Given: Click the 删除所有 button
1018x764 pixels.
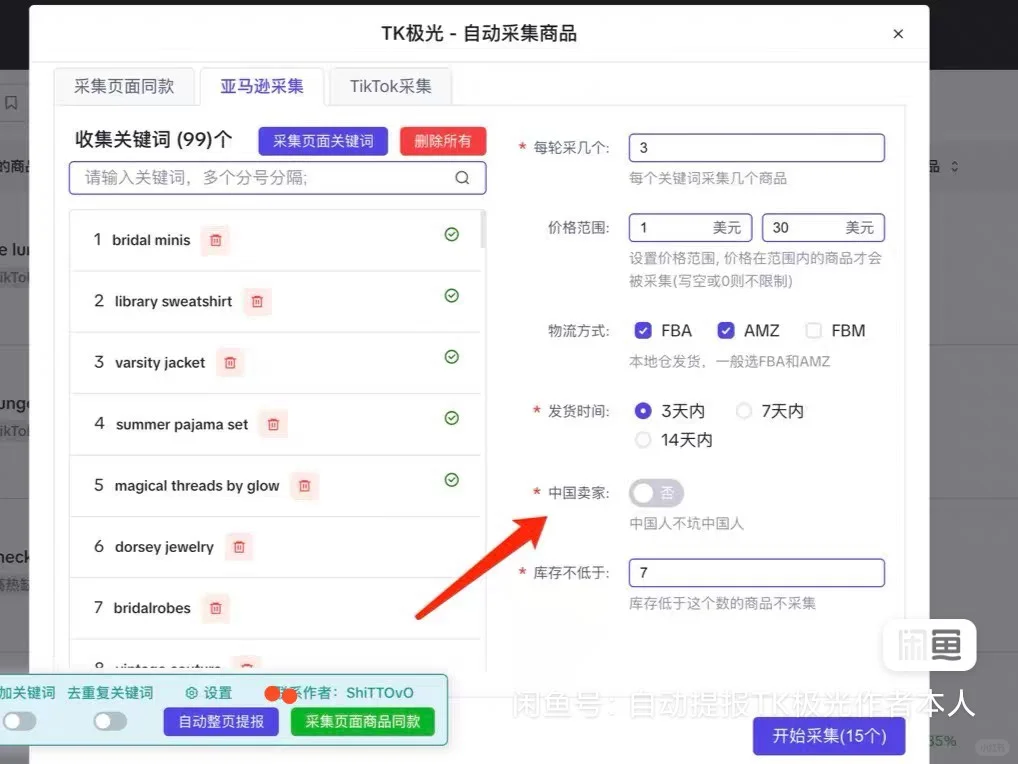Looking at the screenshot, I should (x=443, y=141).
